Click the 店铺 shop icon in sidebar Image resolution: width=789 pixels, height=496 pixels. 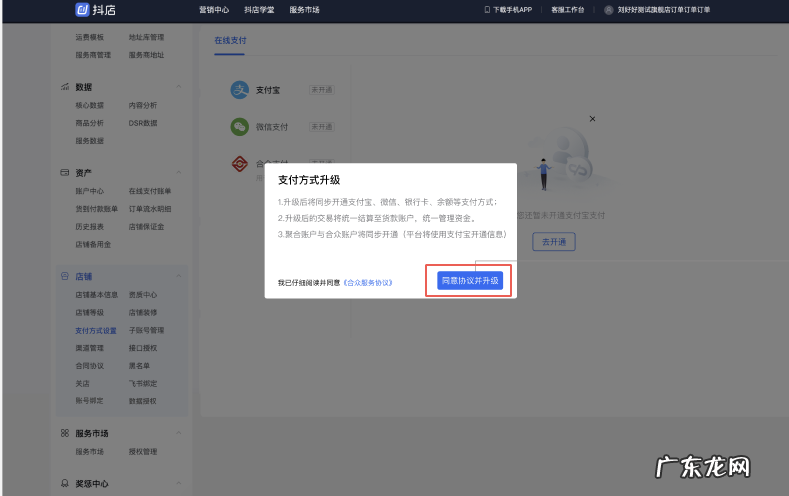[64, 276]
